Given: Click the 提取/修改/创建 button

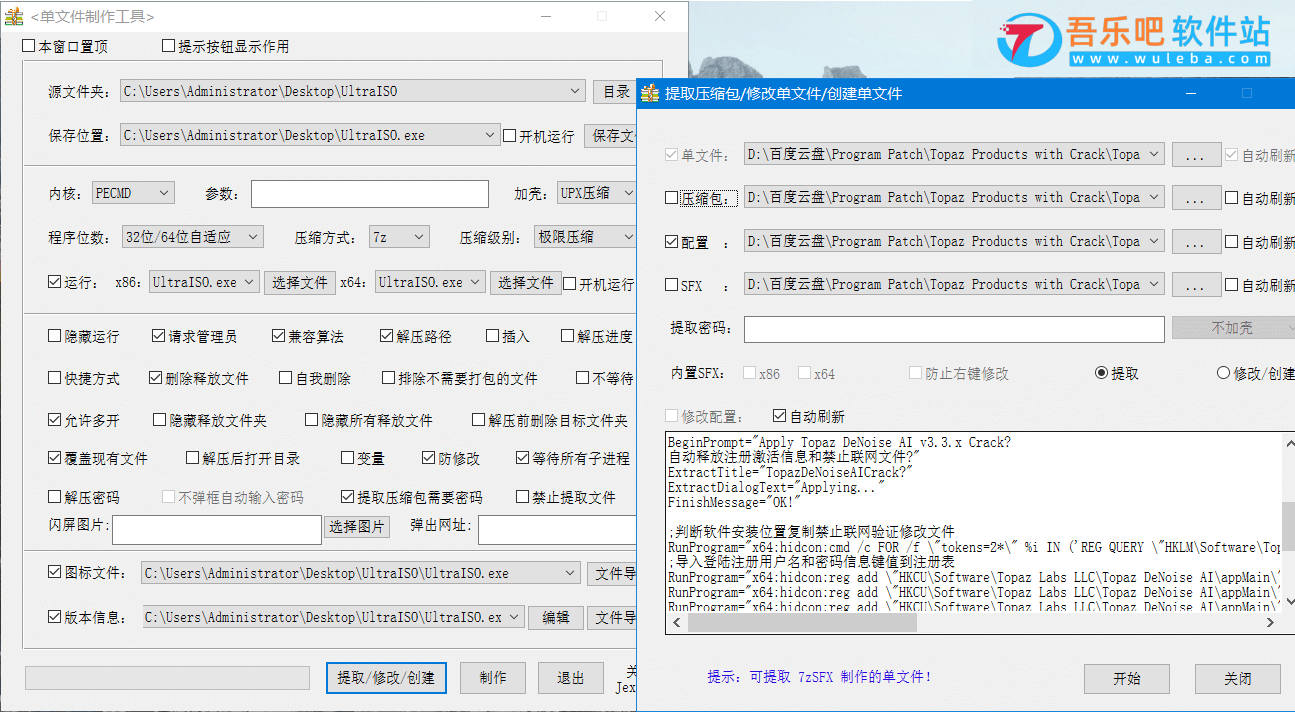Looking at the screenshot, I should 386,678.
